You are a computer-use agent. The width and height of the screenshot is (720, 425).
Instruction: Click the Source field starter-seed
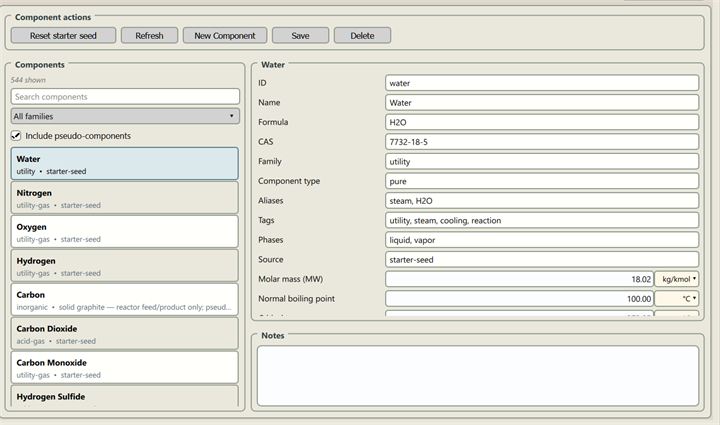coord(542,260)
